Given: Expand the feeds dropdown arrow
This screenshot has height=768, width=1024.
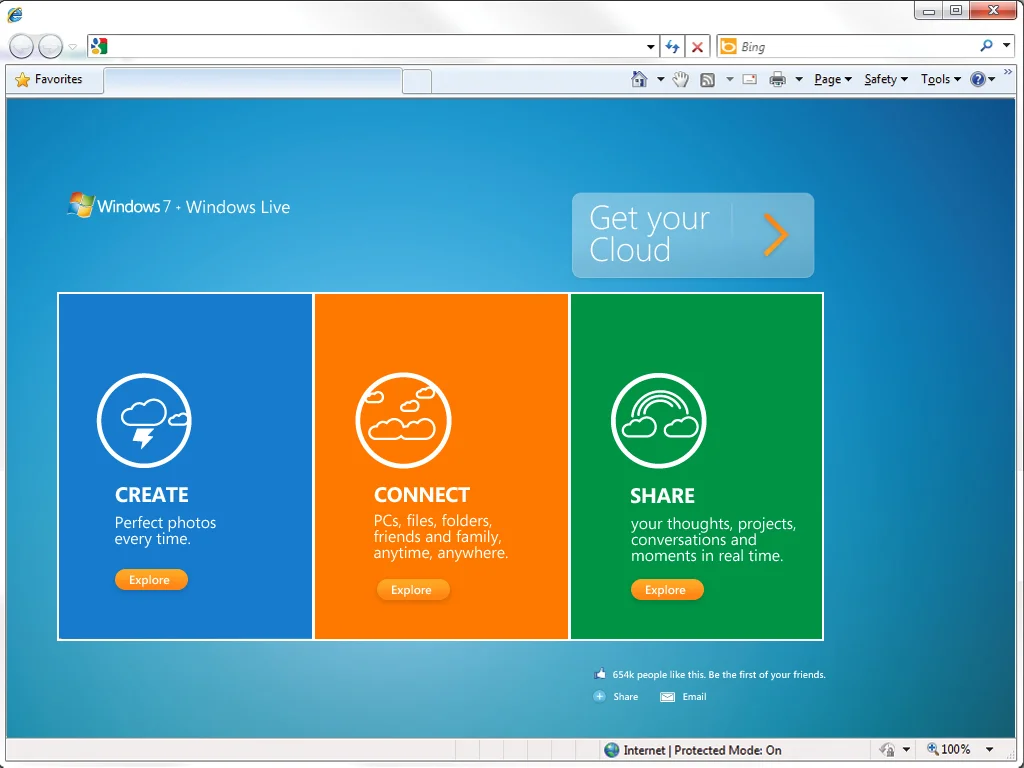Looking at the screenshot, I should coord(729,80).
